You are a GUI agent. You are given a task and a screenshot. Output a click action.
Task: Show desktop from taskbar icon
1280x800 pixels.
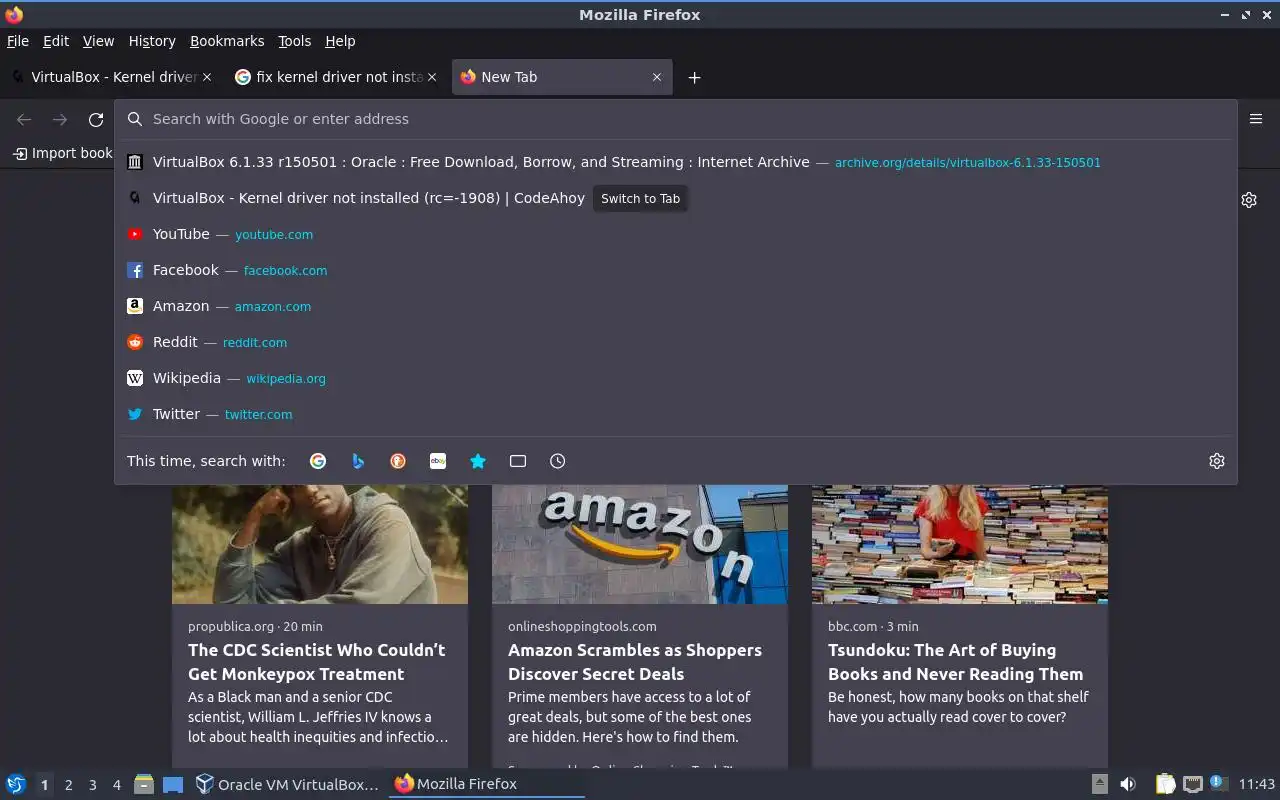(173, 784)
